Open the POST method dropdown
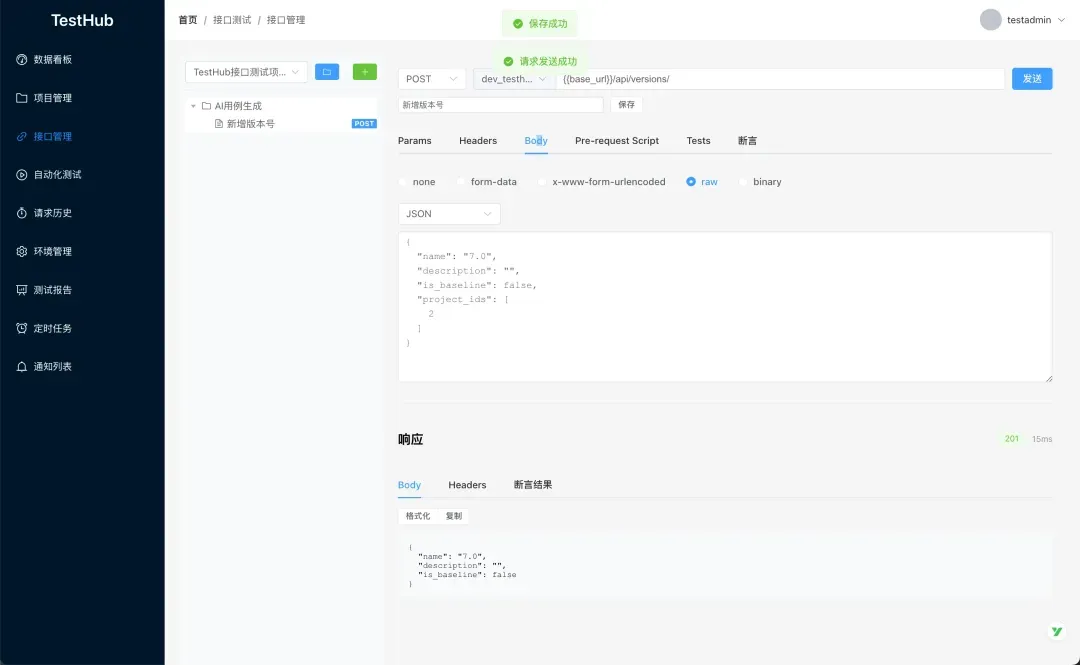This screenshot has width=1080, height=665. (x=431, y=78)
